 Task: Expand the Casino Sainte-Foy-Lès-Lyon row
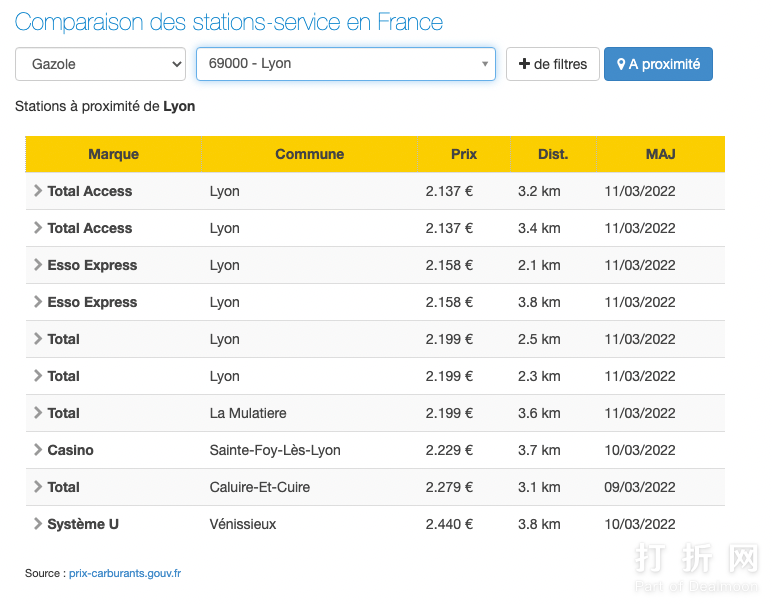click(38, 450)
